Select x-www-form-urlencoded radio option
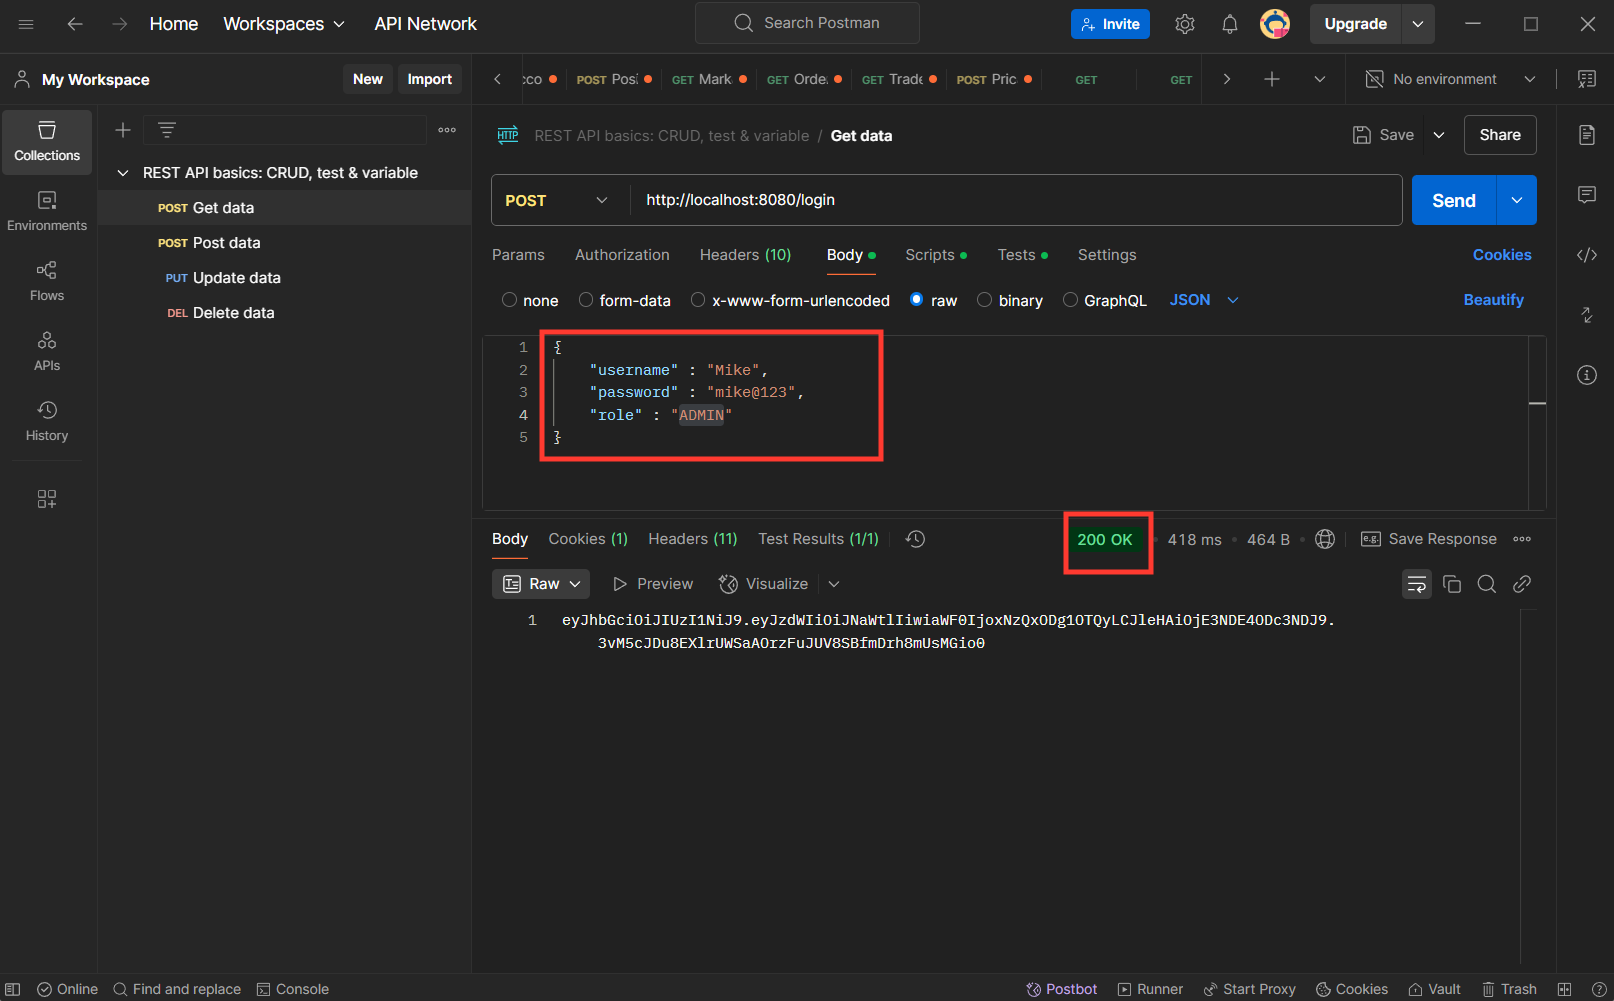1614x1001 pixels. click(x=698, y=300)
